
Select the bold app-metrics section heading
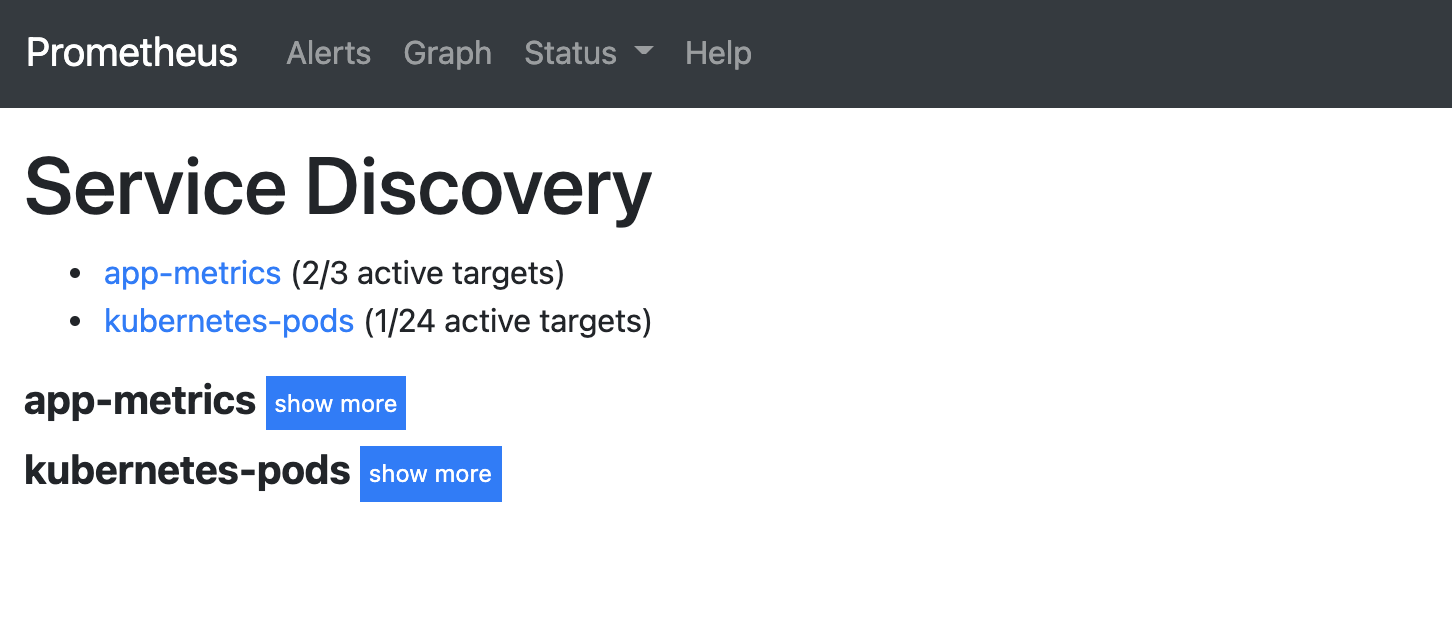tap(140, 401)
